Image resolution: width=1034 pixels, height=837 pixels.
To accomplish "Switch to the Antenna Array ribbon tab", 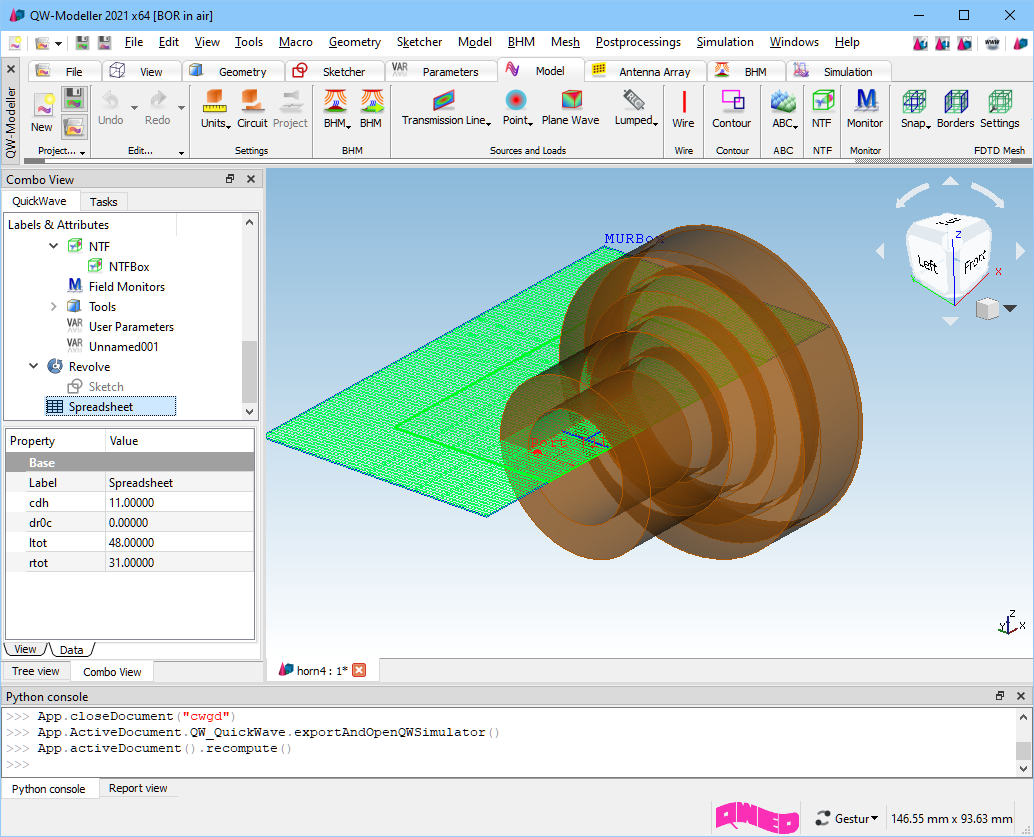I will click(x=644, y=71).
